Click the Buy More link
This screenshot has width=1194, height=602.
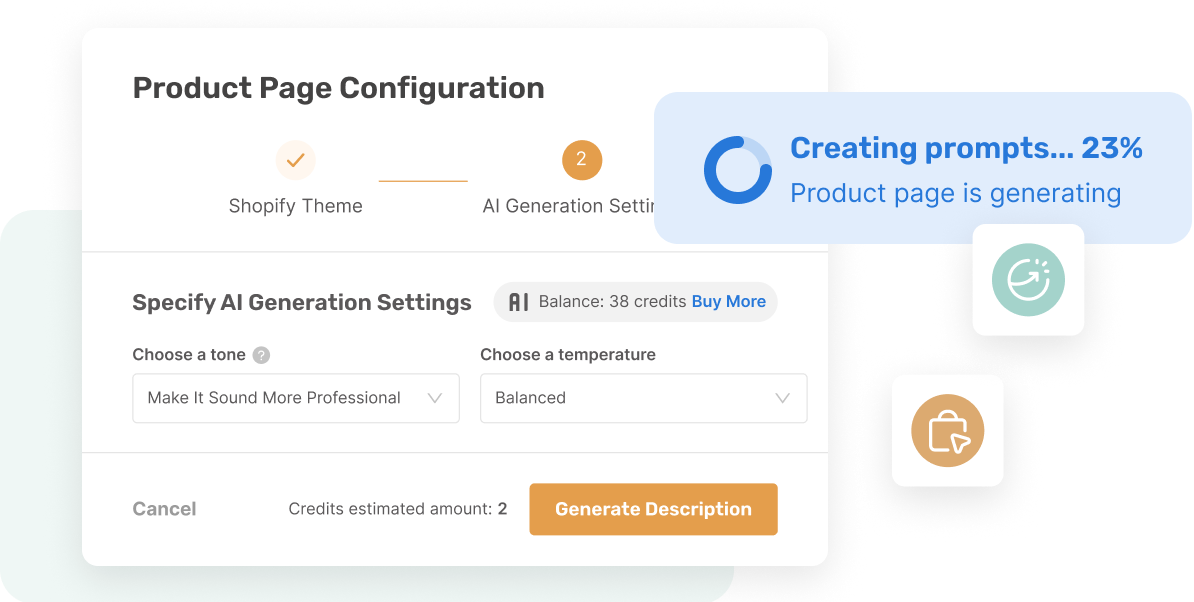(x=728, y=301)
